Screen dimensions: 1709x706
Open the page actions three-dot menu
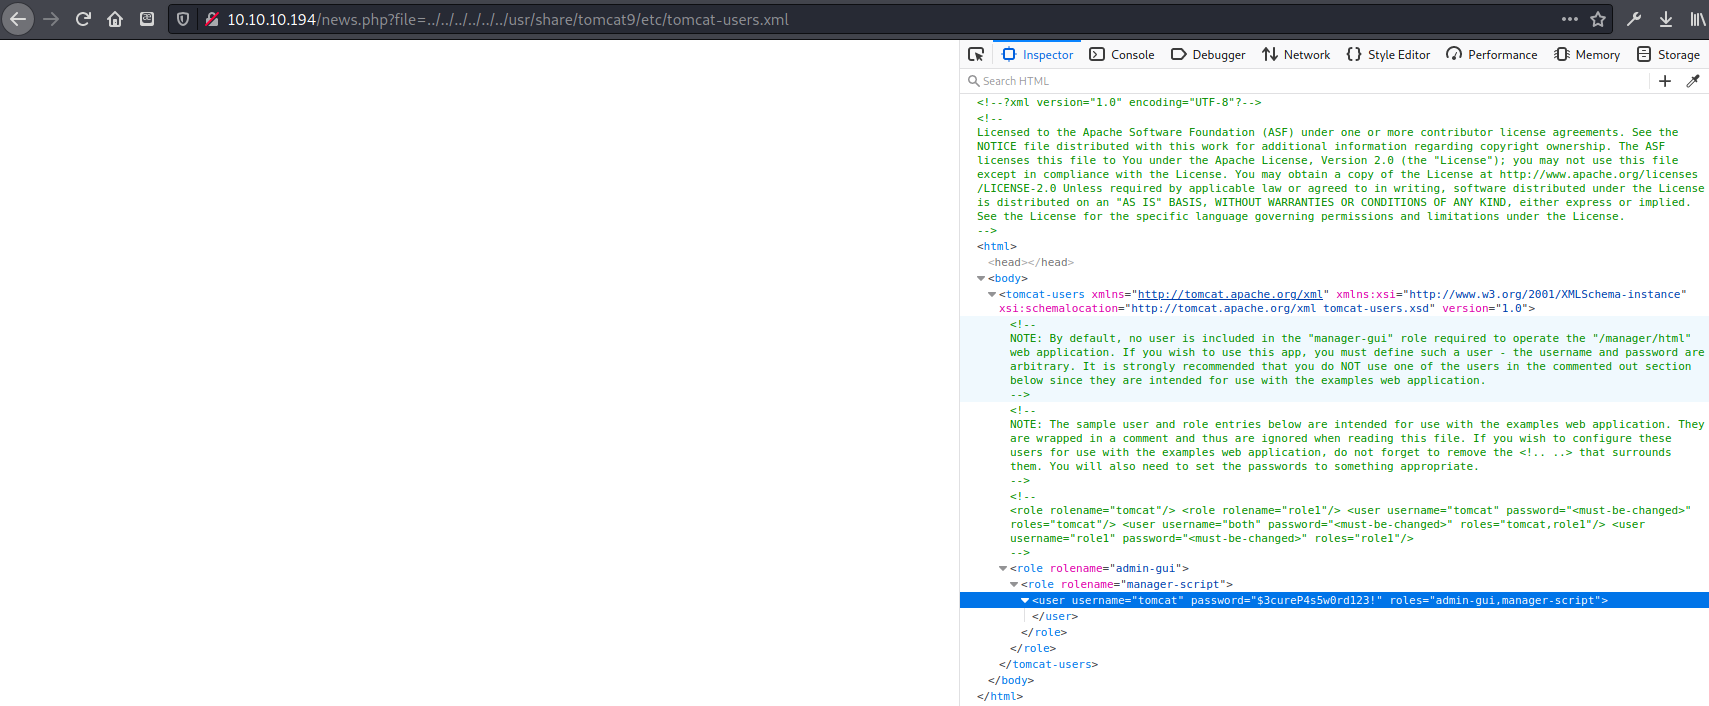click(x=1570, y=19)
